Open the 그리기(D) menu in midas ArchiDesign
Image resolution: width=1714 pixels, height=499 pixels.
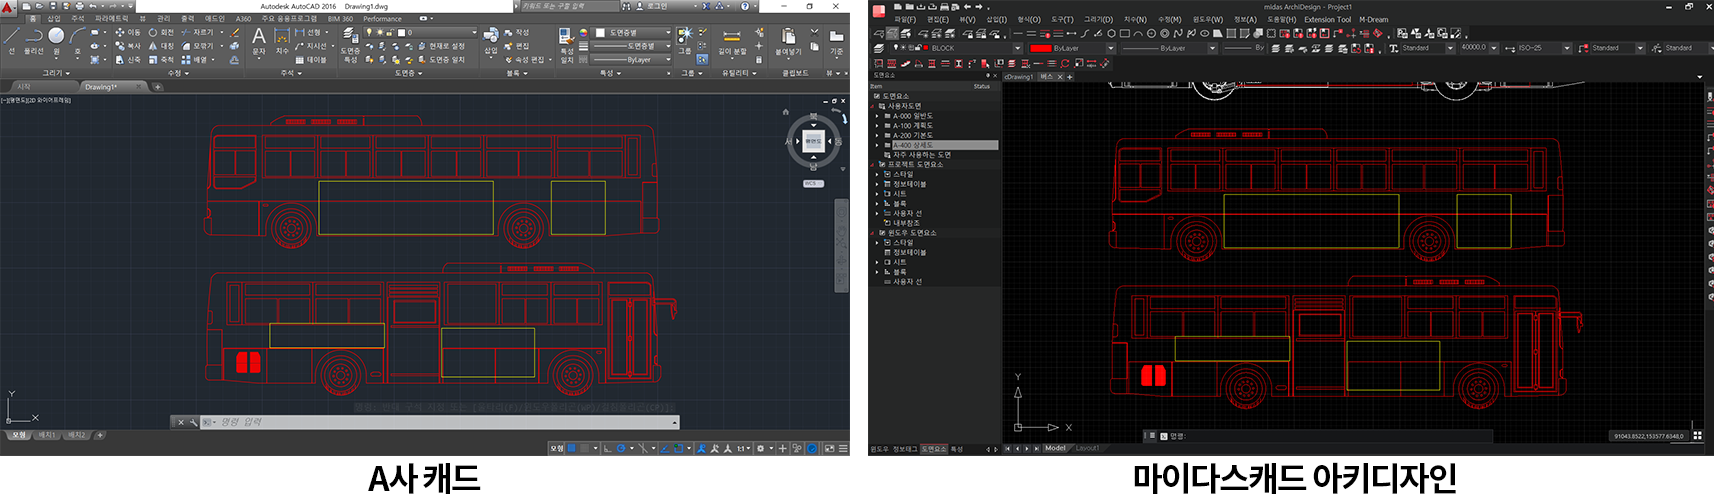click(x=1098, y=20)
